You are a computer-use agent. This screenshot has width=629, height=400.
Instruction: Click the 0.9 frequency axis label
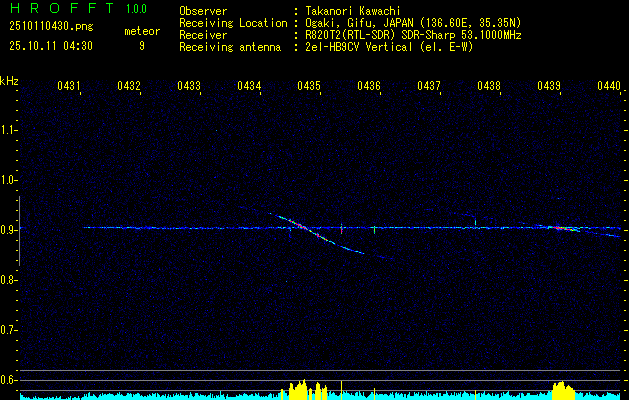(9, 230)
